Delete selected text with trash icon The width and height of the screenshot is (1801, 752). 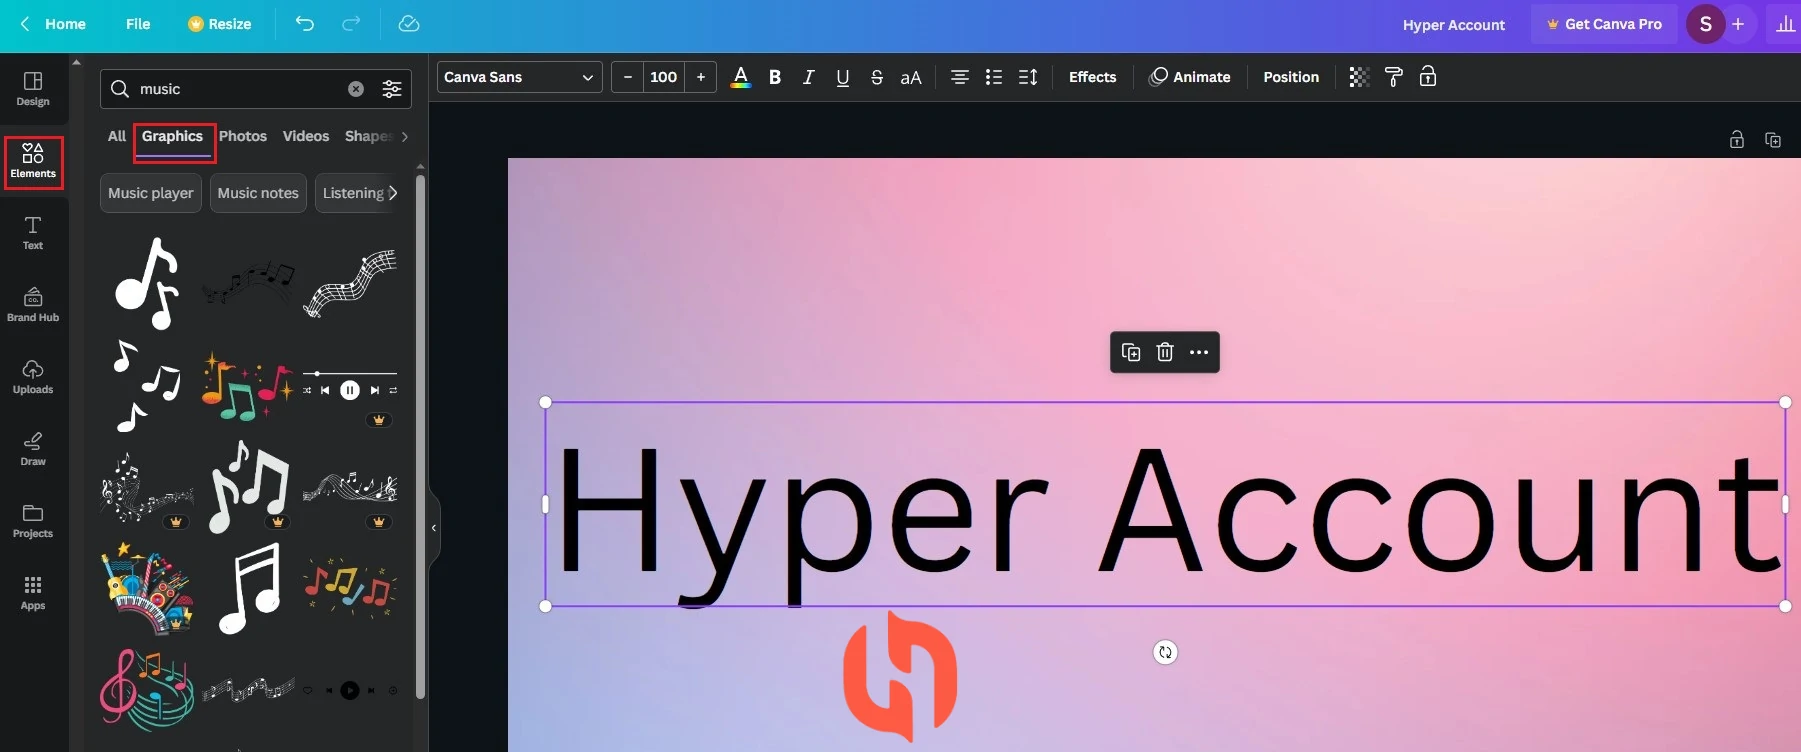1165,352
